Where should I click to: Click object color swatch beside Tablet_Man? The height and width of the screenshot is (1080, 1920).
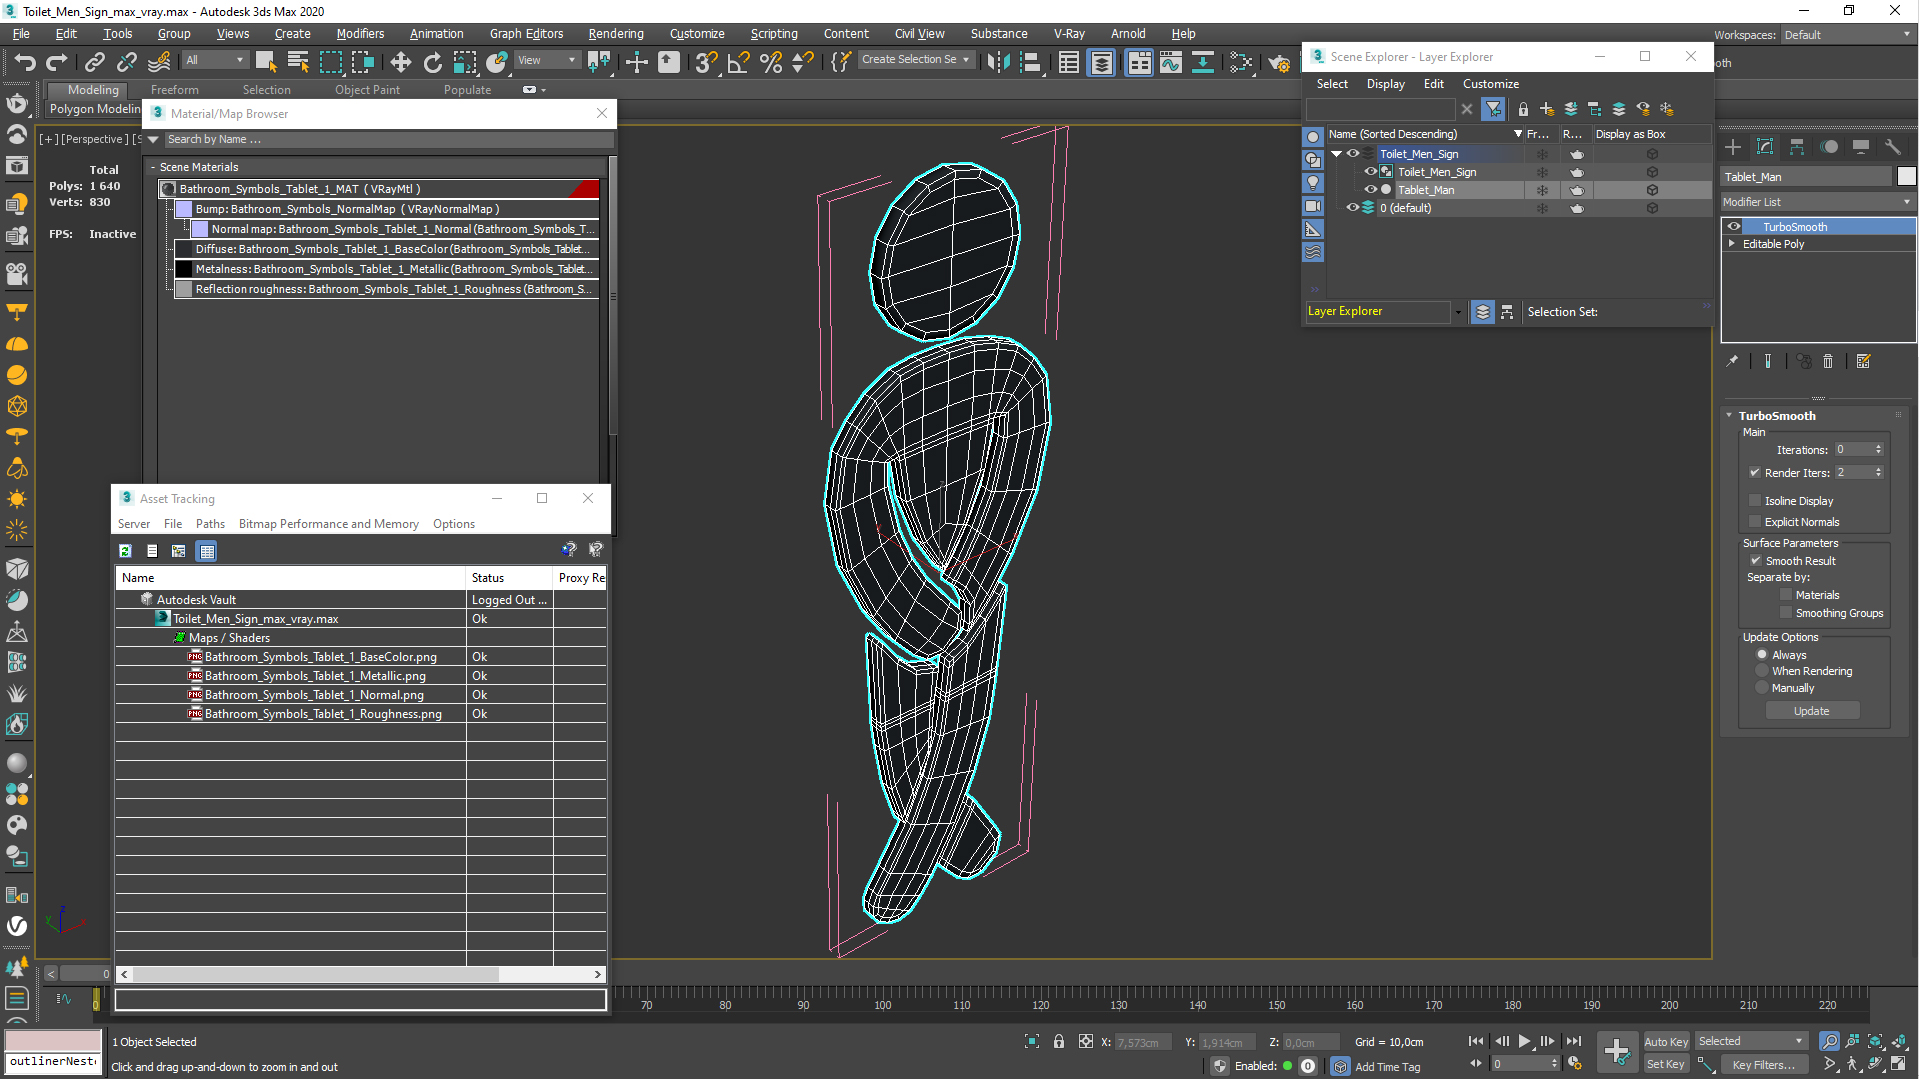[1906, 177]
